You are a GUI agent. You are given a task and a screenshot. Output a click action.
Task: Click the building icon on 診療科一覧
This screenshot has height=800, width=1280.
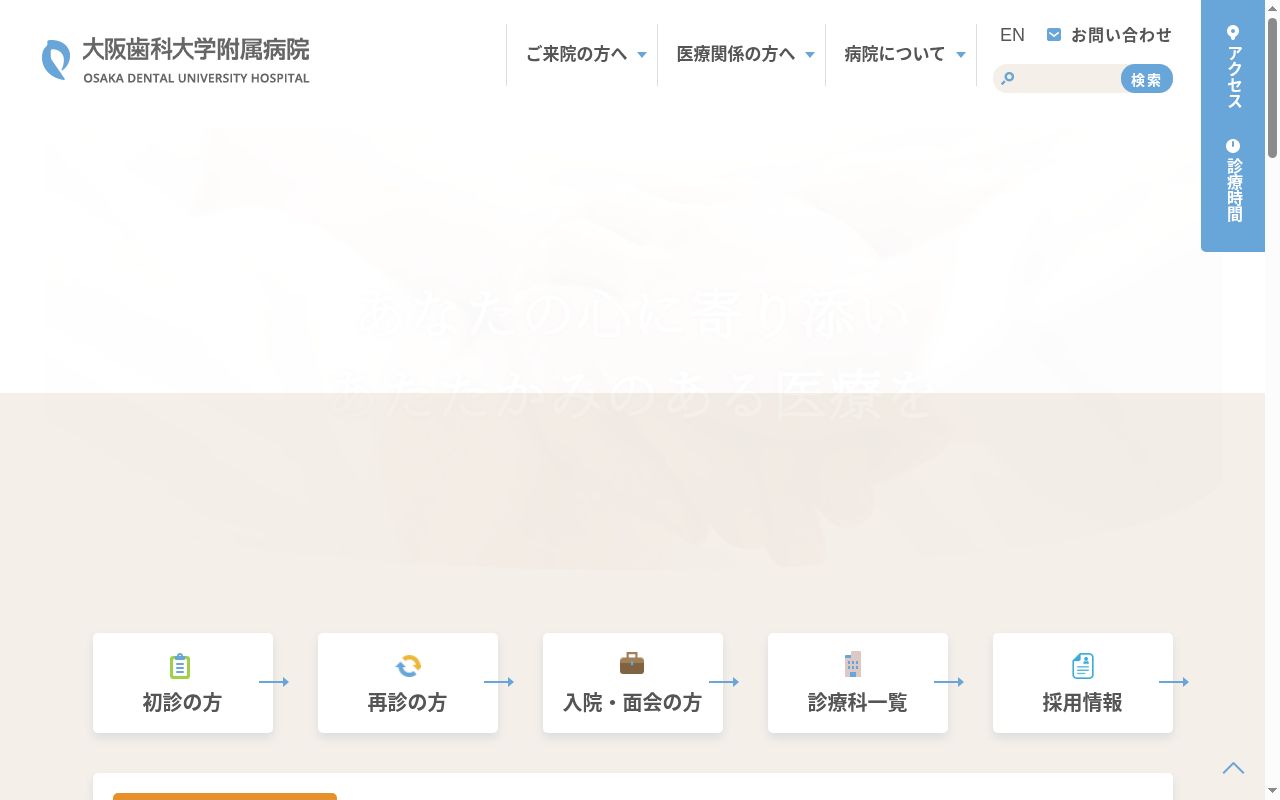point(853,664)
